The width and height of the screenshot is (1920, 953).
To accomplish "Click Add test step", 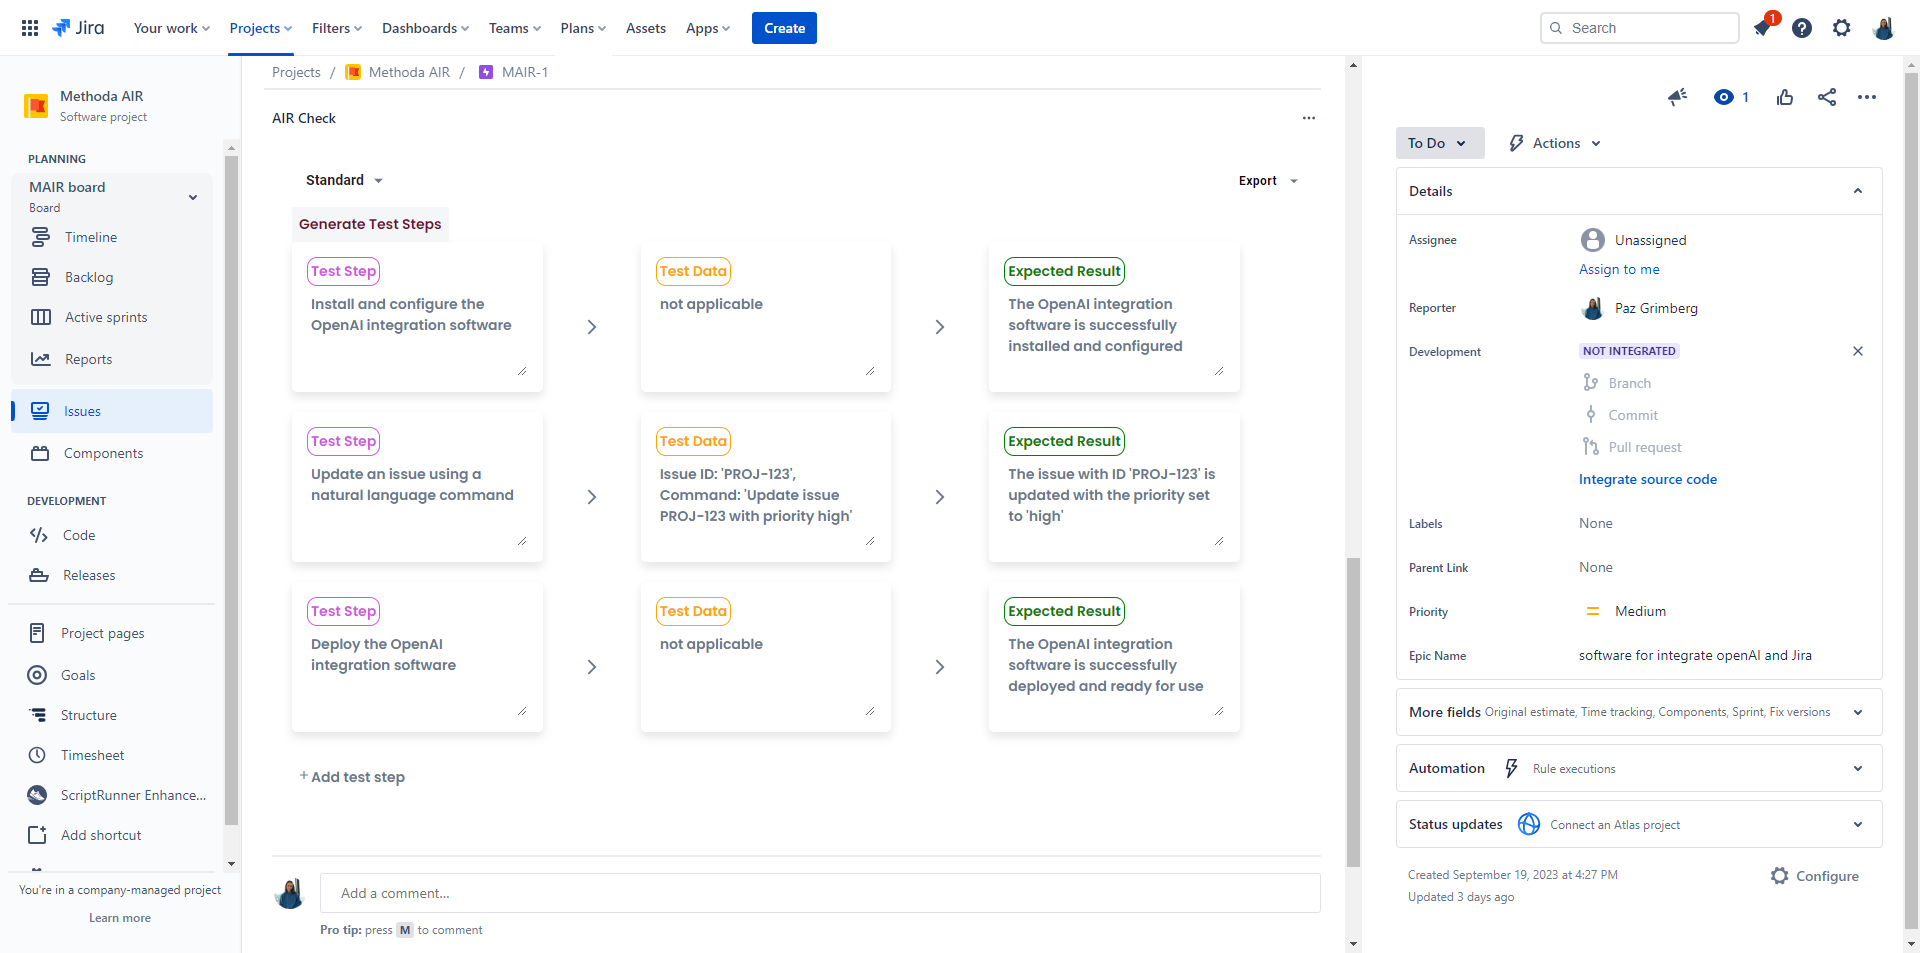I will (x=353, y=777).
